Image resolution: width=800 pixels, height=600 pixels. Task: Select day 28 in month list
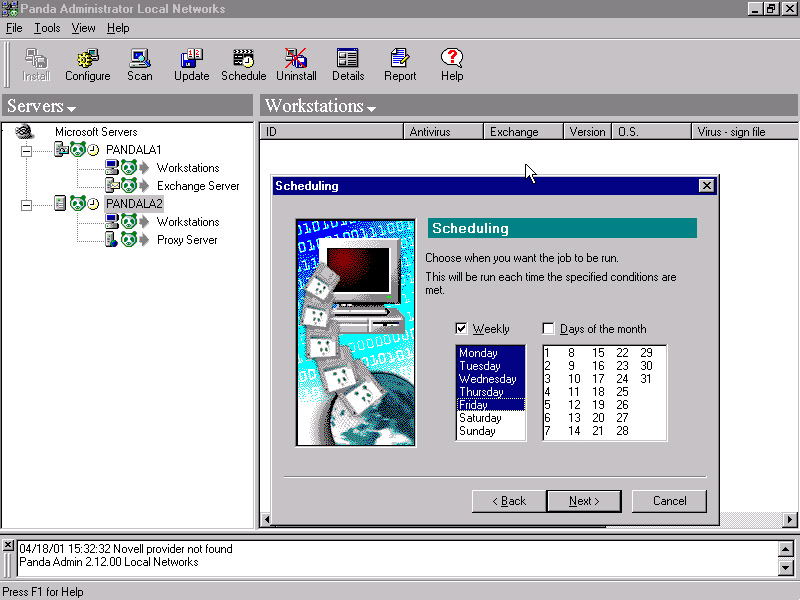[622, 431]
